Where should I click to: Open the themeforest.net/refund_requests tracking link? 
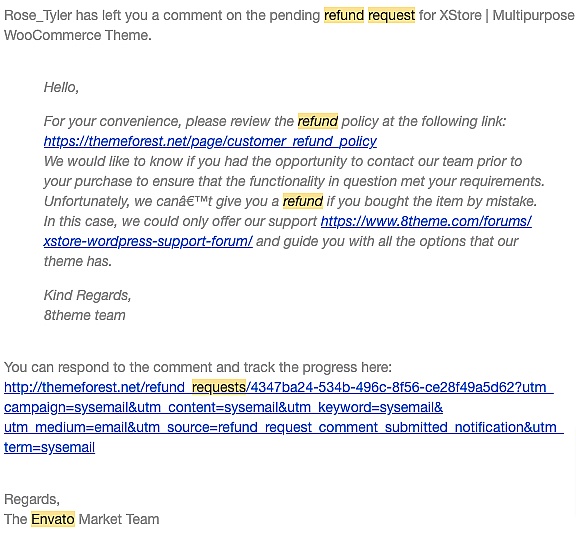tap(278, 387)
